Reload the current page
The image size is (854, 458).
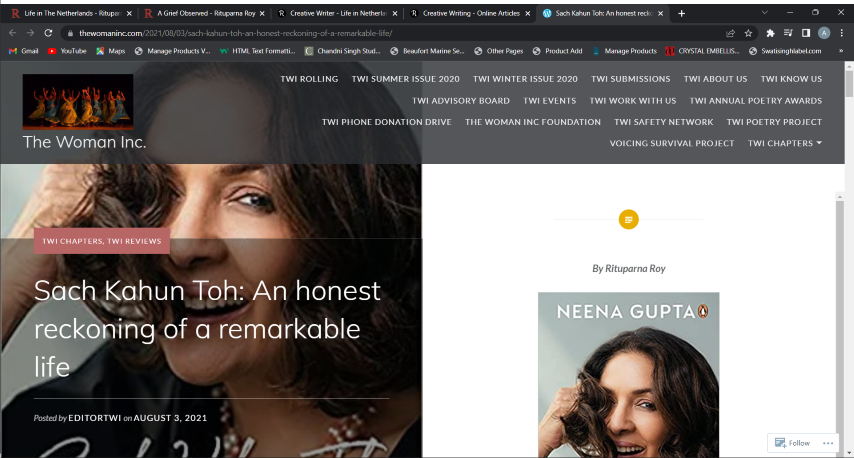(48, 33)
